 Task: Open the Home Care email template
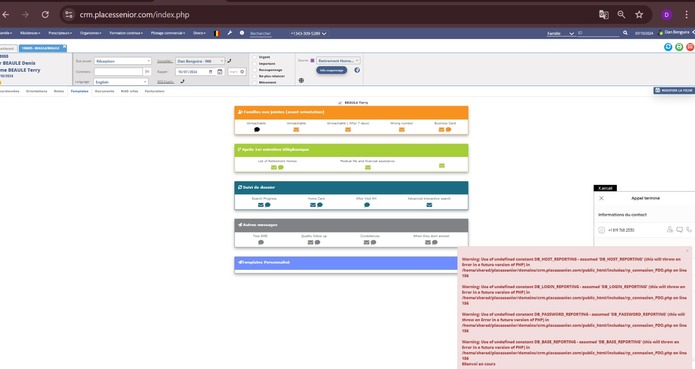313,205
